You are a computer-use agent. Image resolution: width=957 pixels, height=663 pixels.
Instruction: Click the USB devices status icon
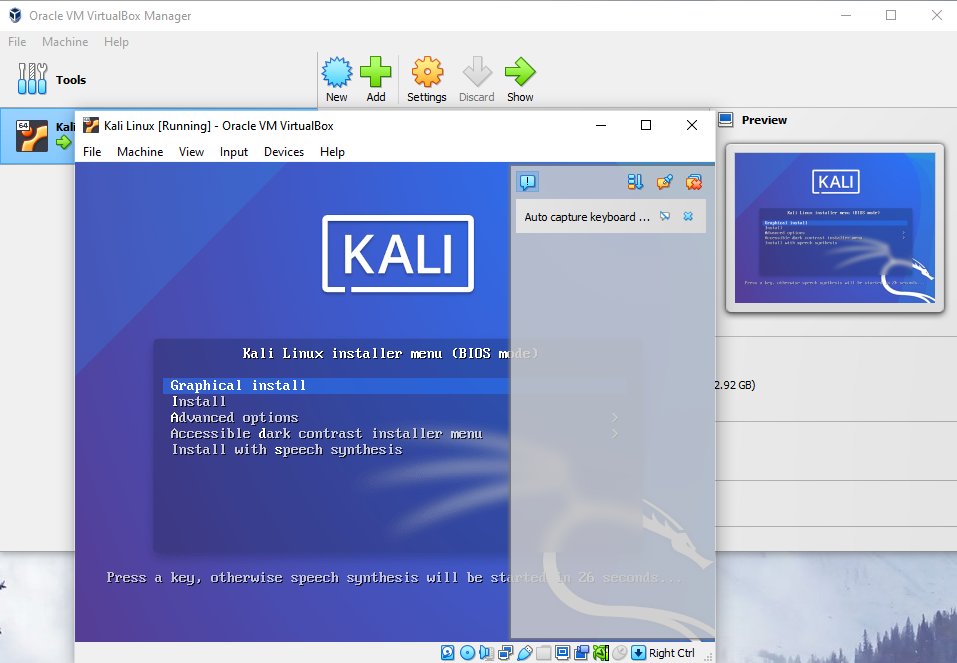(525, 653)
